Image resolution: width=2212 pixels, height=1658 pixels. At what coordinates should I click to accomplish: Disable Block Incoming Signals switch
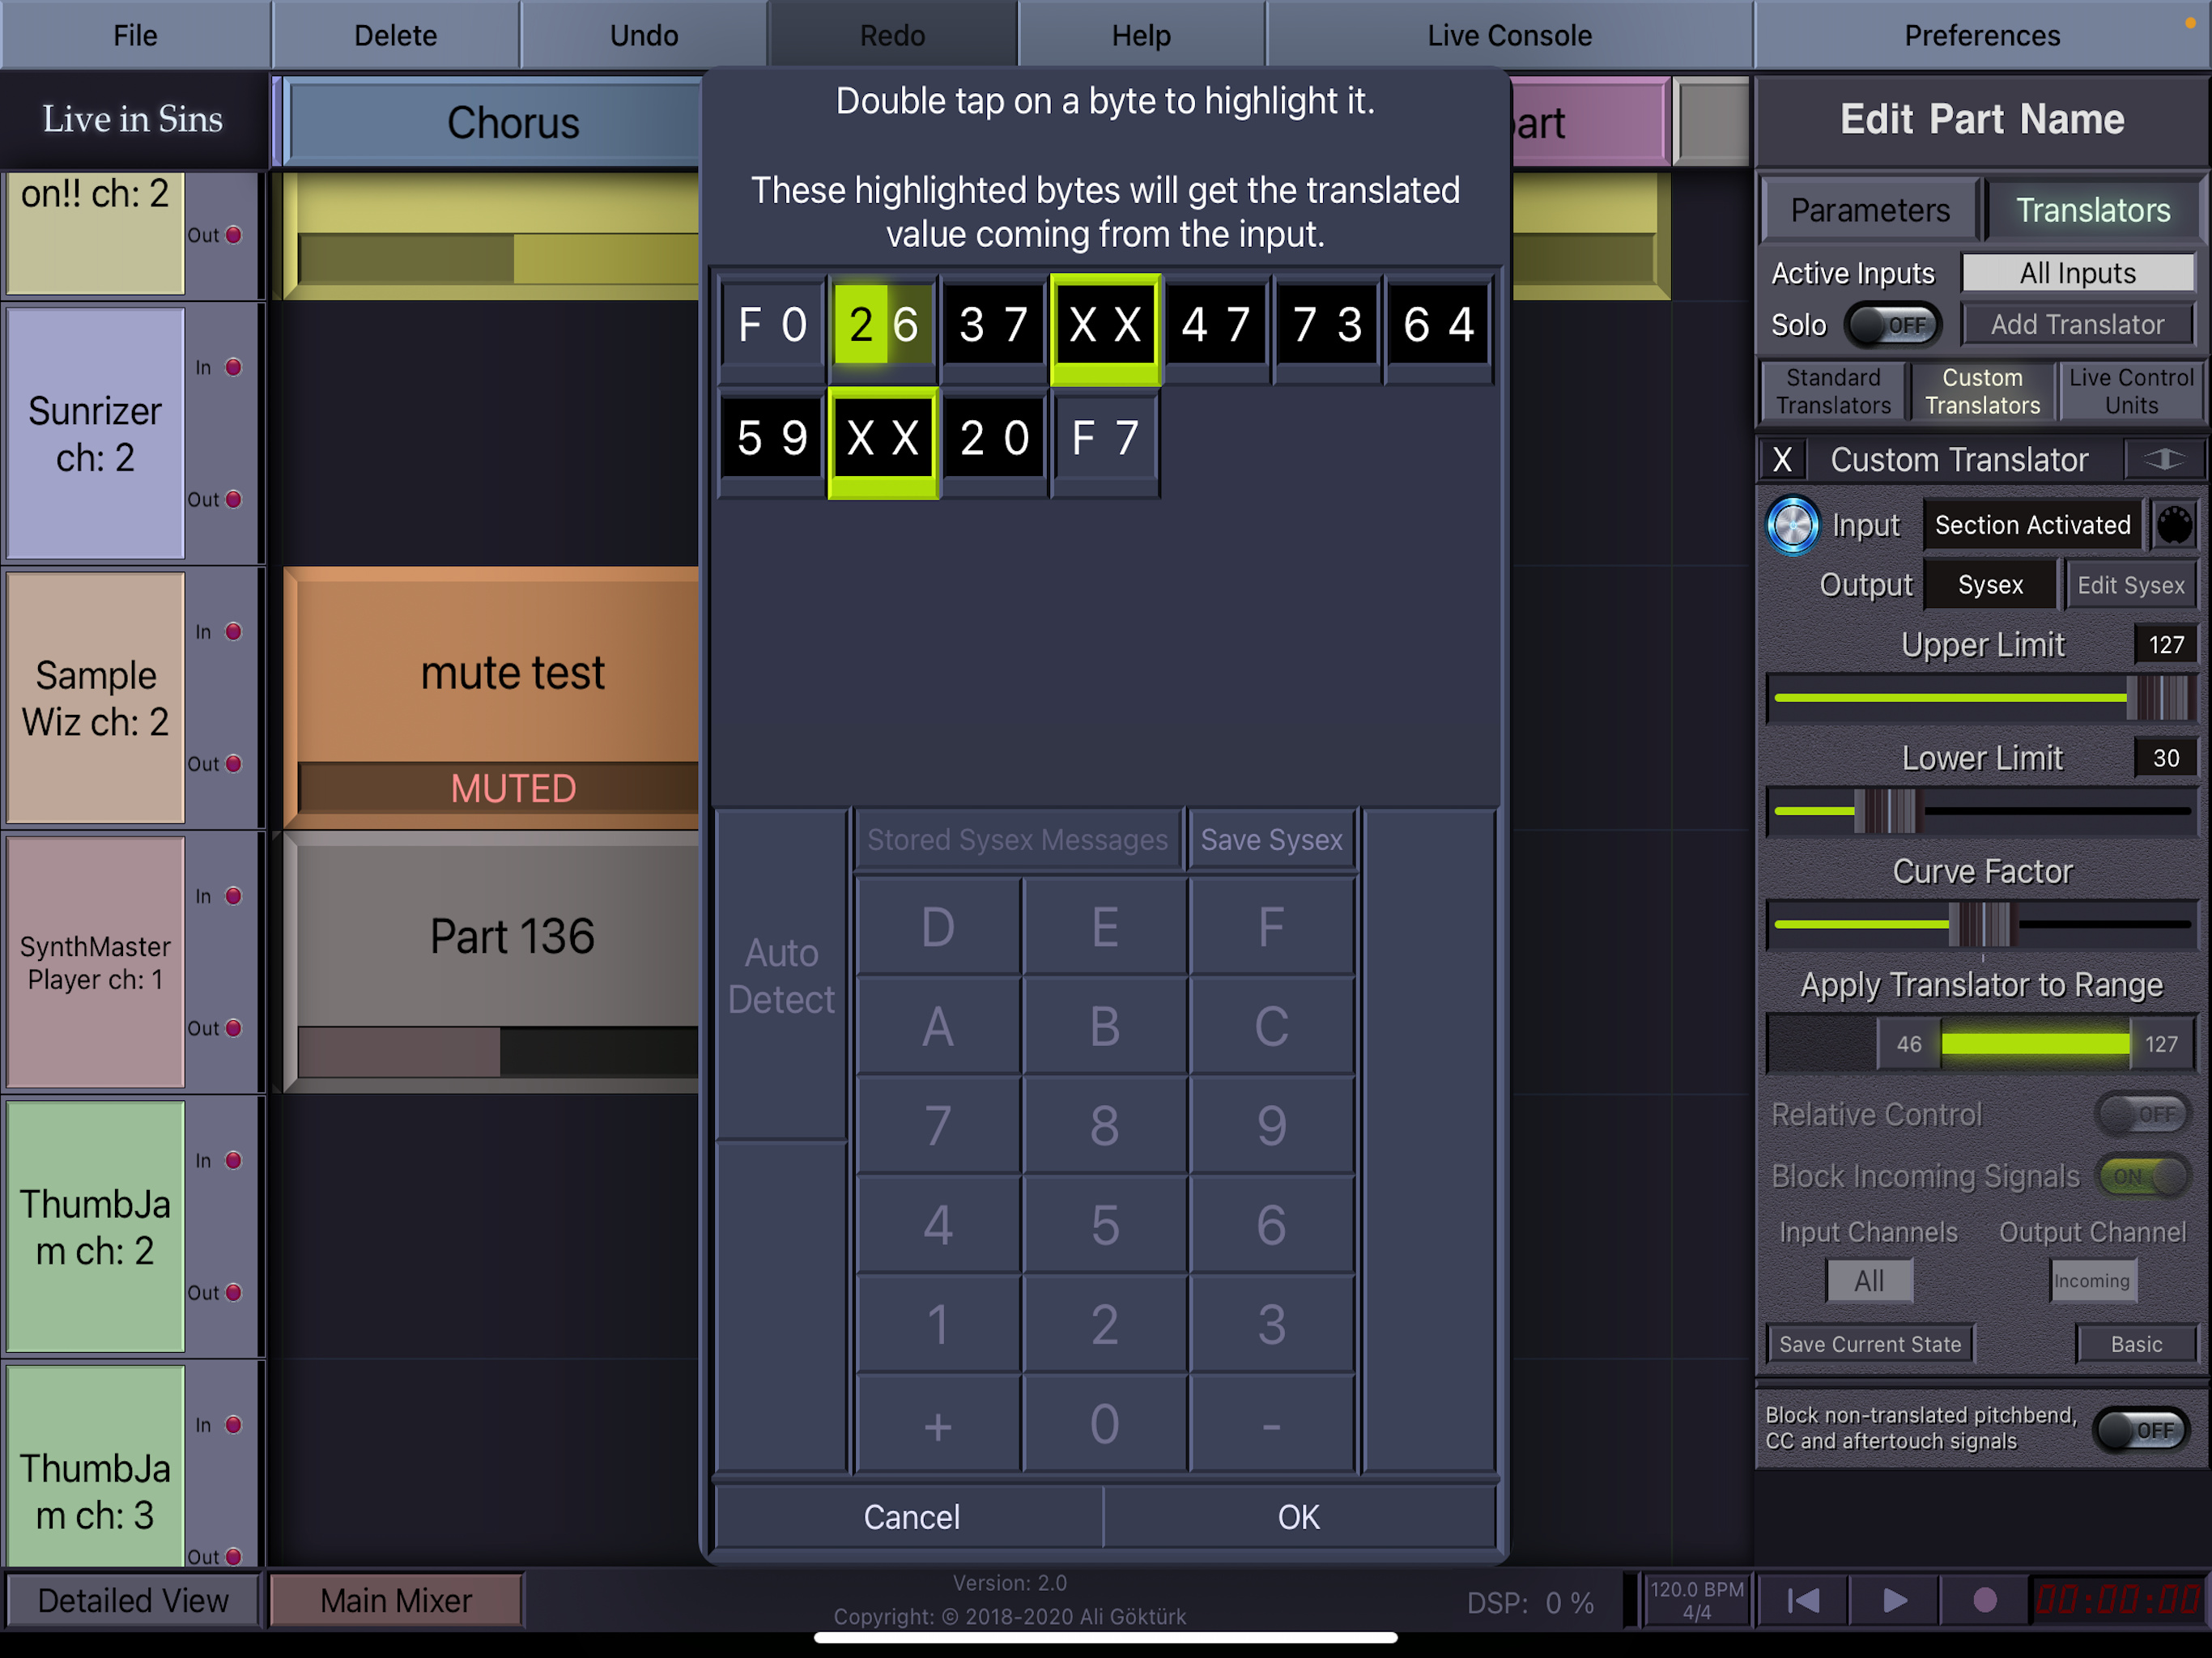coord(2142,1176)
